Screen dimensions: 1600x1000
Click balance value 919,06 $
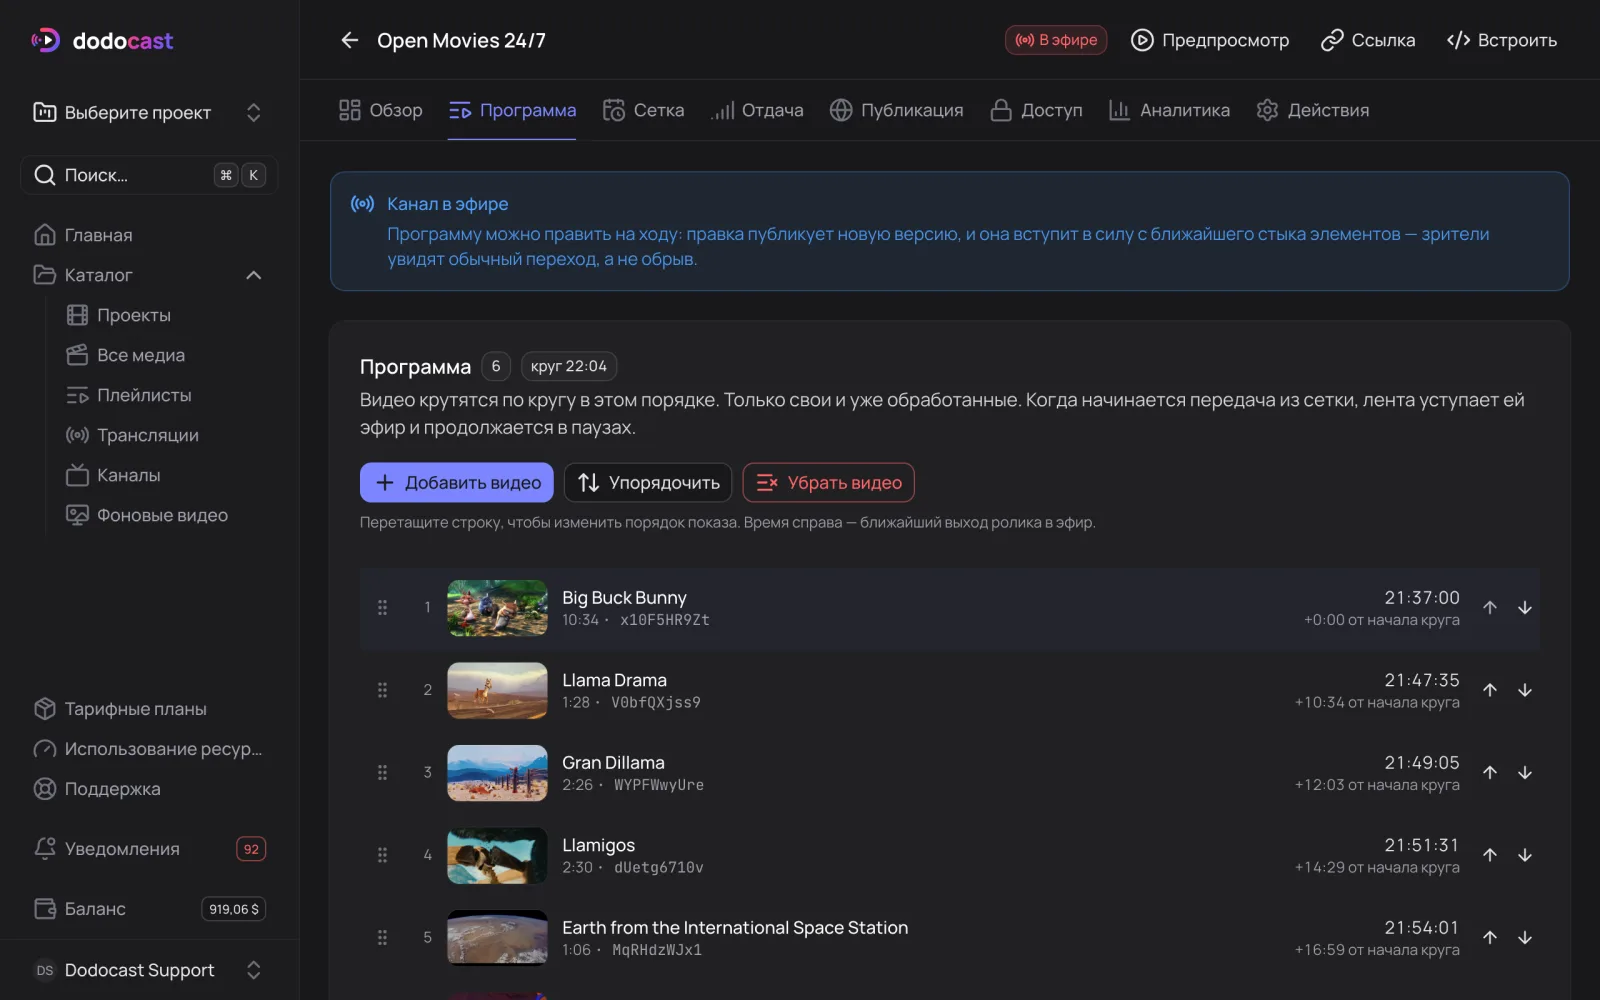coord(234,909)
